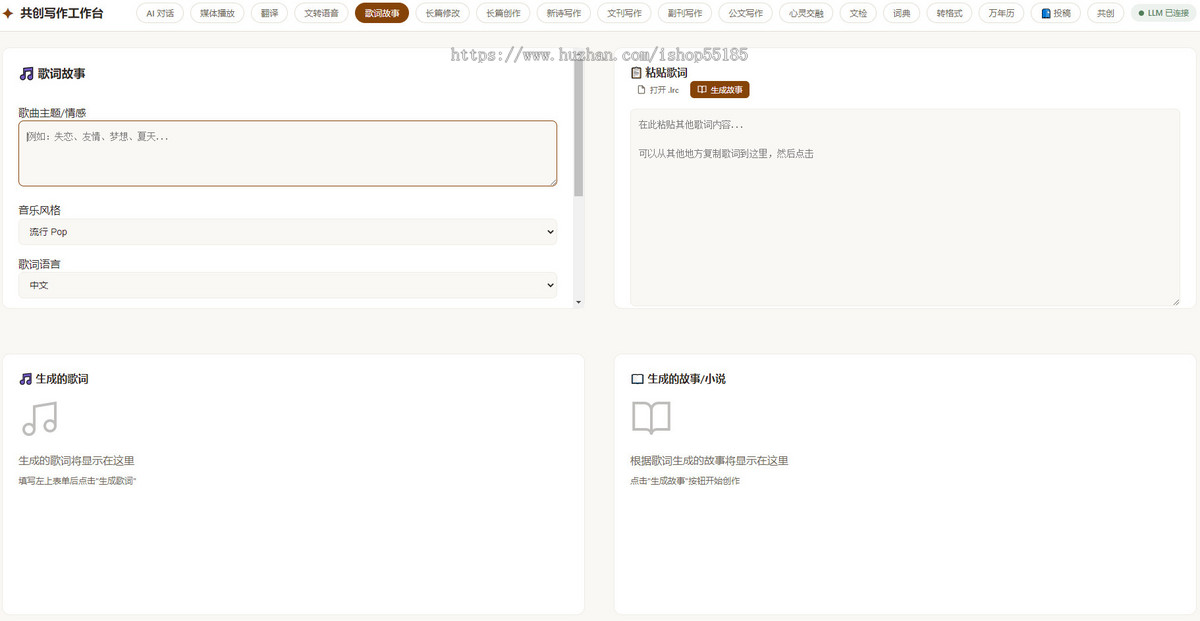Click the sparkle logo beside 共创写作工作台
This screenshot has width=1200, height=621.
pyautogui.click(x=8, y=14)
